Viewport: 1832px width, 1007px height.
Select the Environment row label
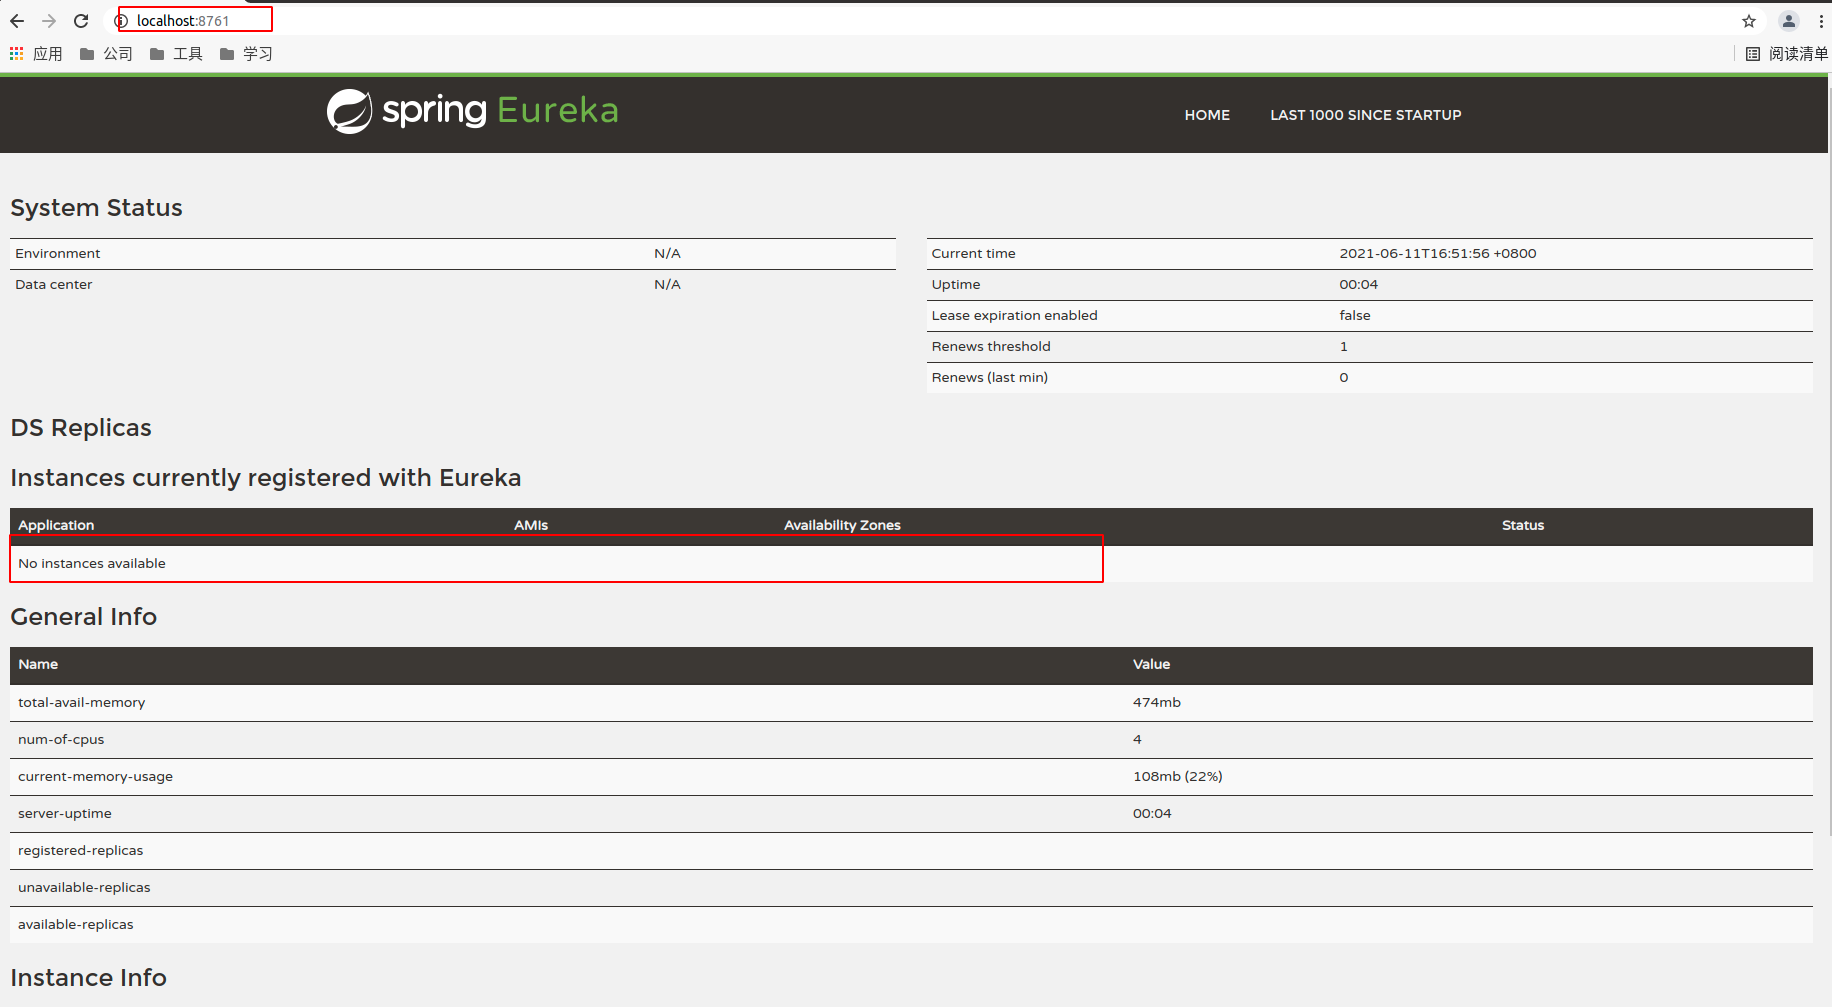[58, 254]
